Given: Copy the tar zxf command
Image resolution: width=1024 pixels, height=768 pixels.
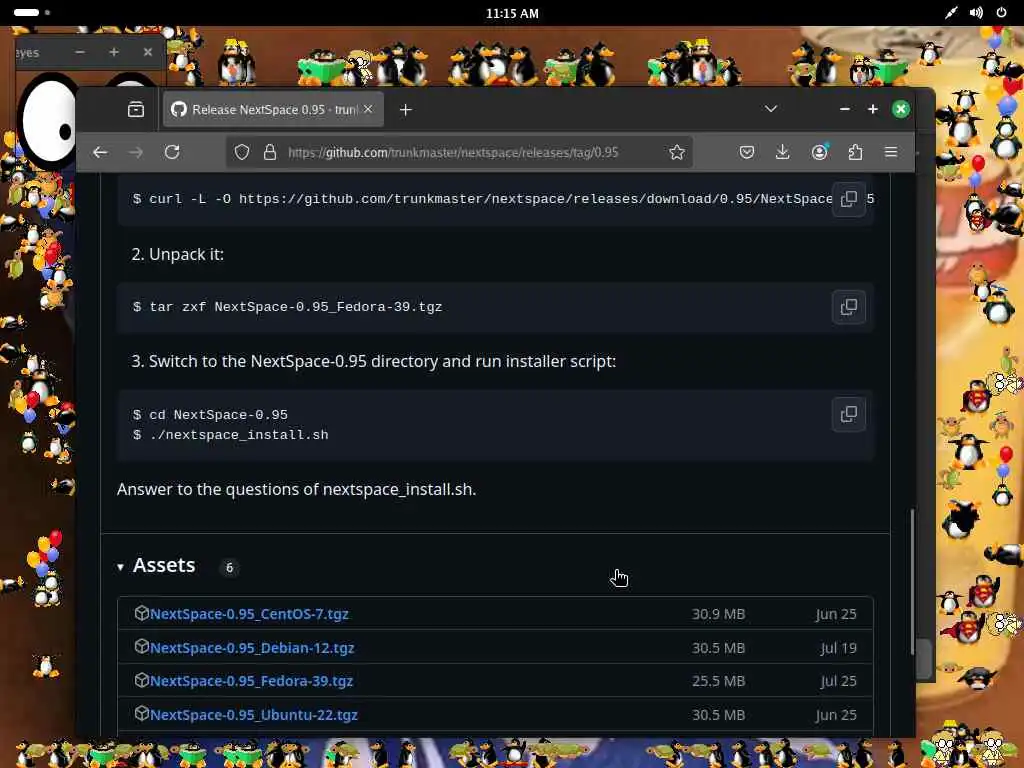Looking at the screenshot, I should pyautogui.click(x=848, y=306).
